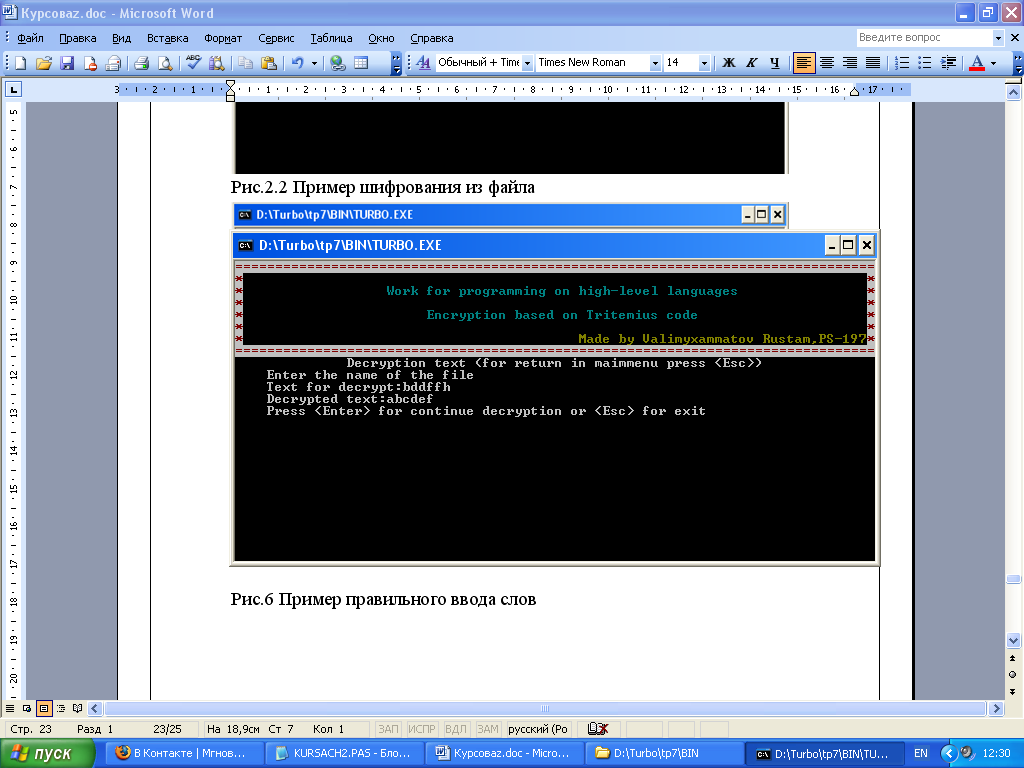Toggle underline formatting Ч

pos(775,63)
